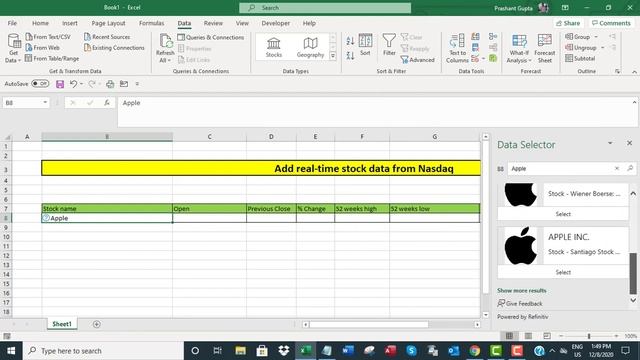
Task: Open Windows Start menu
Action: (x=11, y=351)
